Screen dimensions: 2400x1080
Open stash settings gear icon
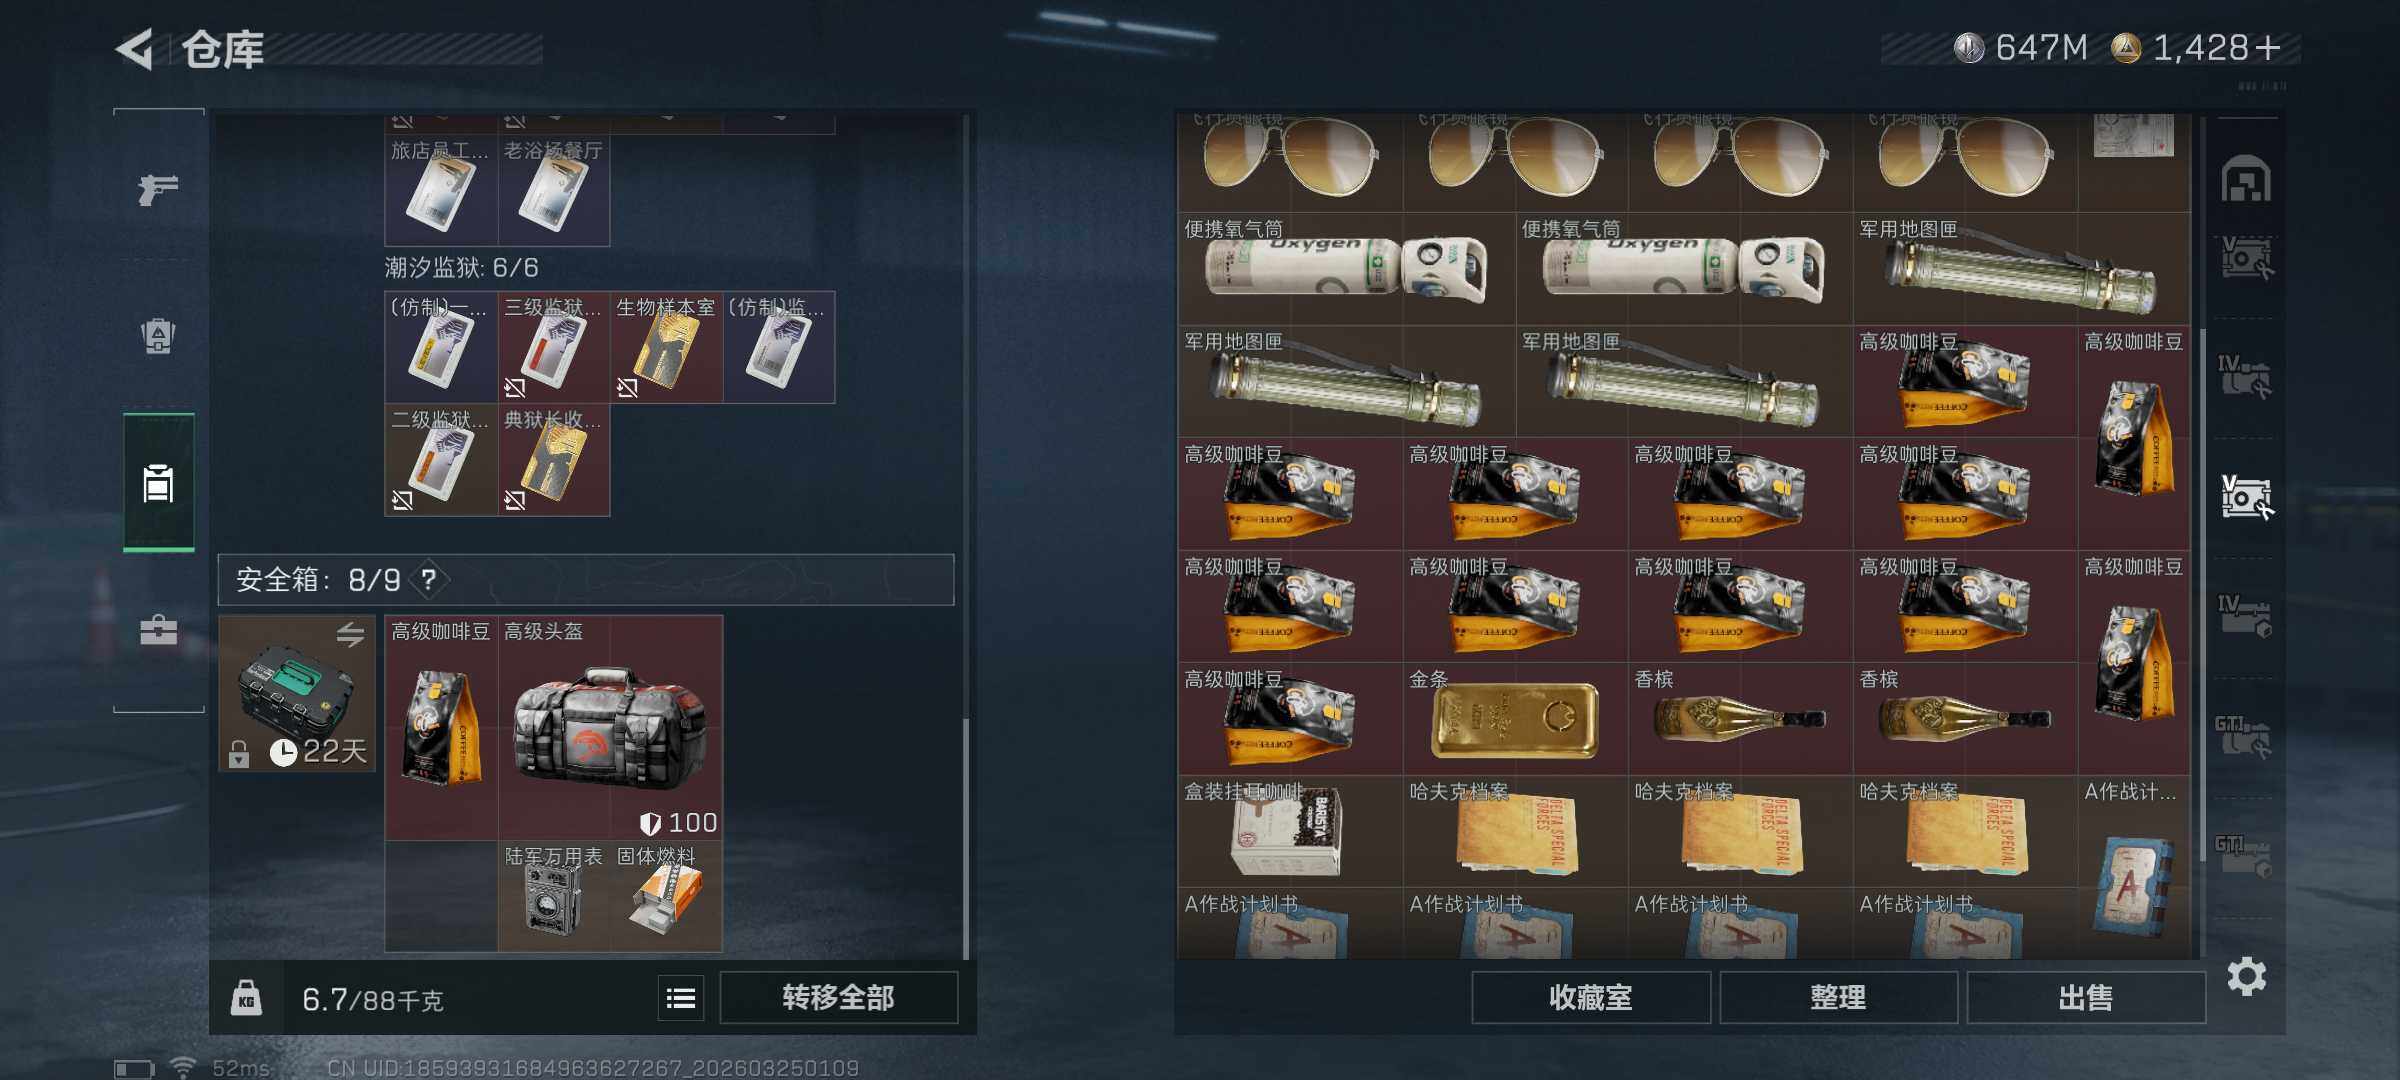click(2246, 977)
